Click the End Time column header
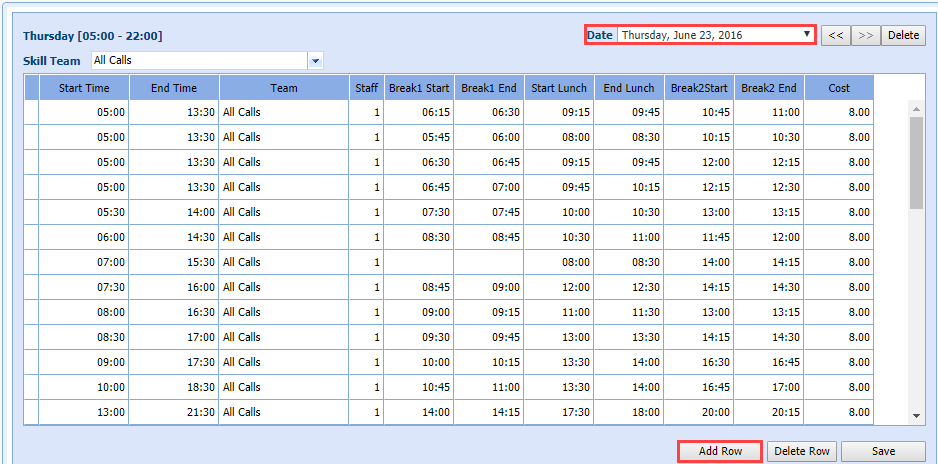 [174, 88]
